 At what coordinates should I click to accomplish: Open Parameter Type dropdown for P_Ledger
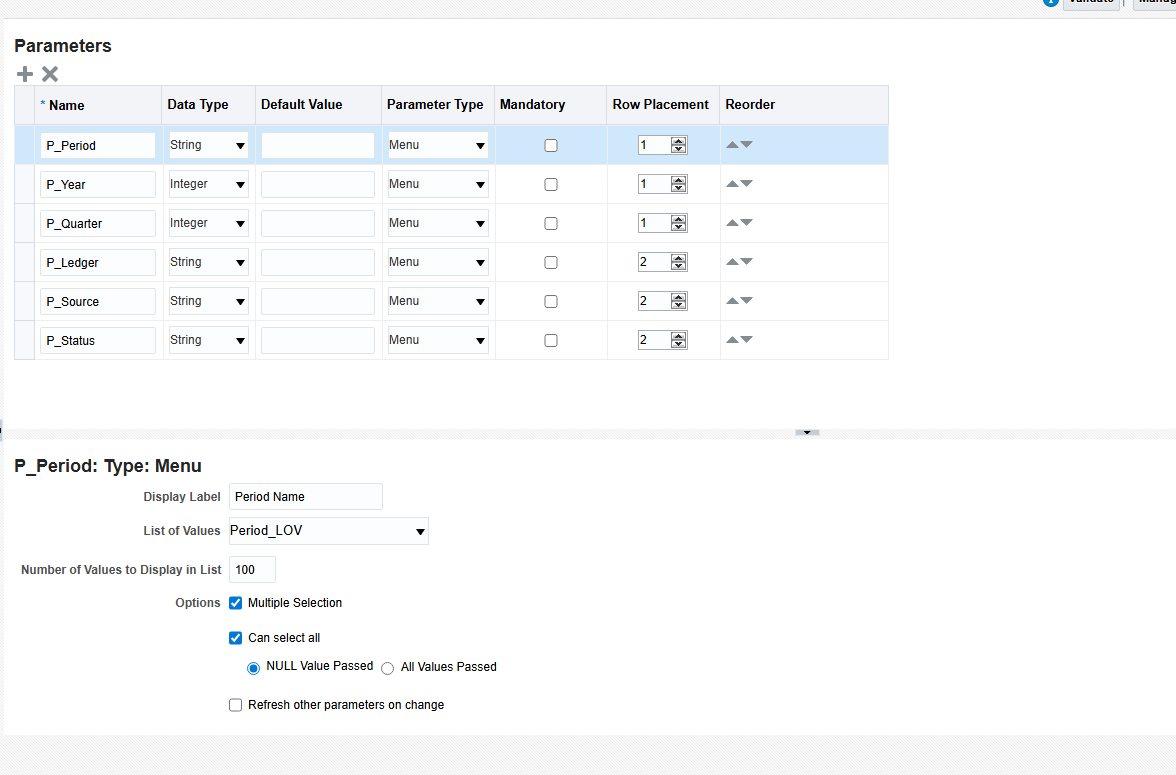[x=481, y=263]
